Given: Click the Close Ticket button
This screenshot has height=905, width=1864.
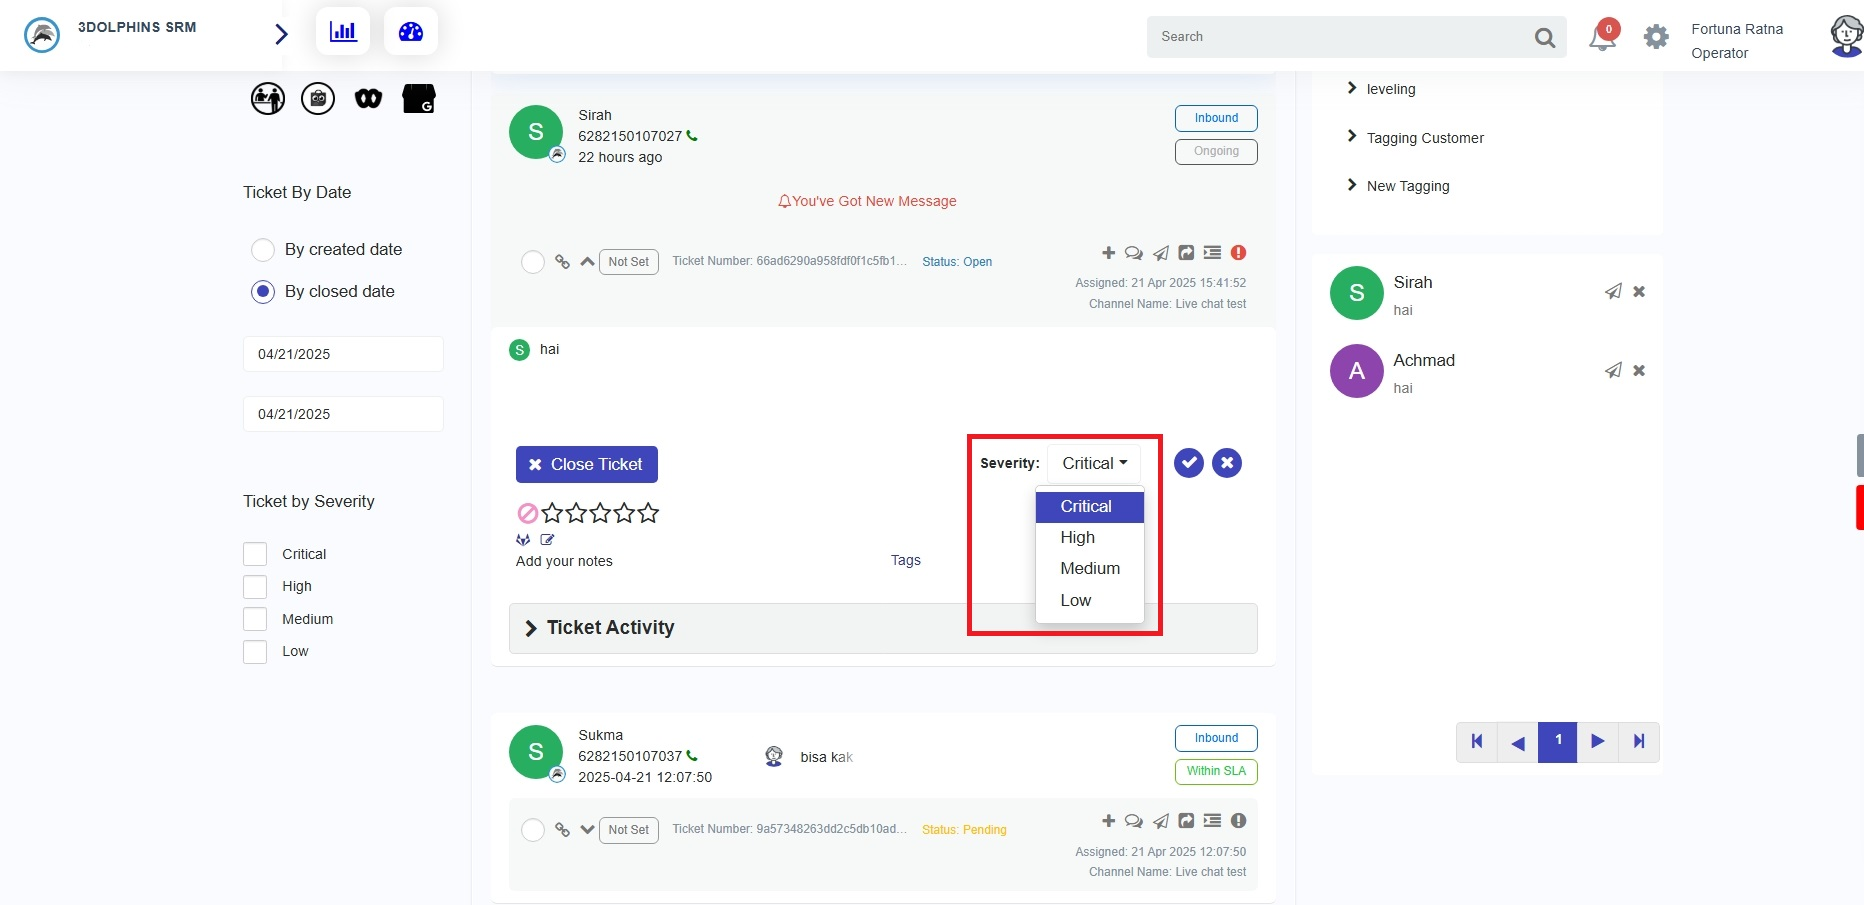Looking at the screenshot, I should (586, 464).
